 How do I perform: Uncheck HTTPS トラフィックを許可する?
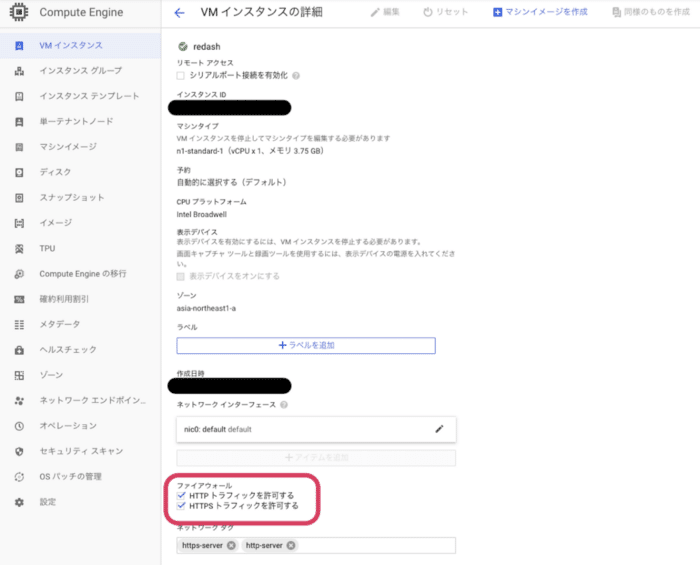click(181, 506)
